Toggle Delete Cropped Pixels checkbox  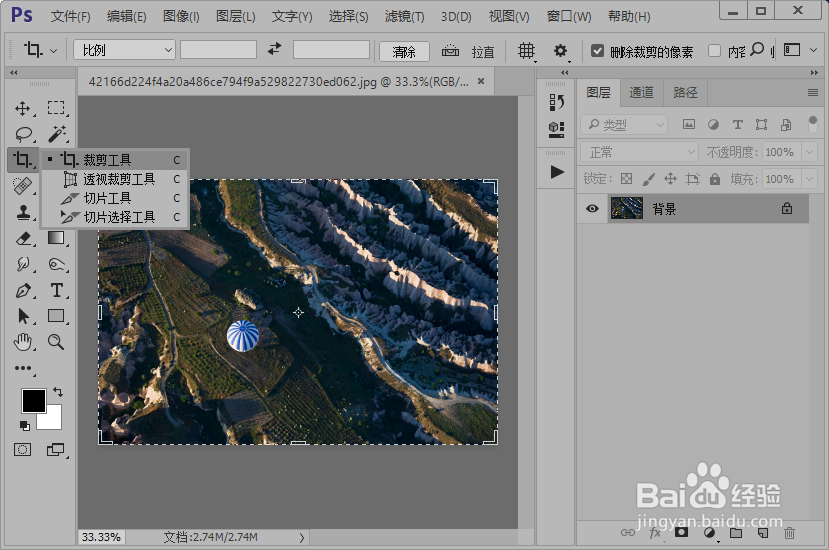pos(597,51)
